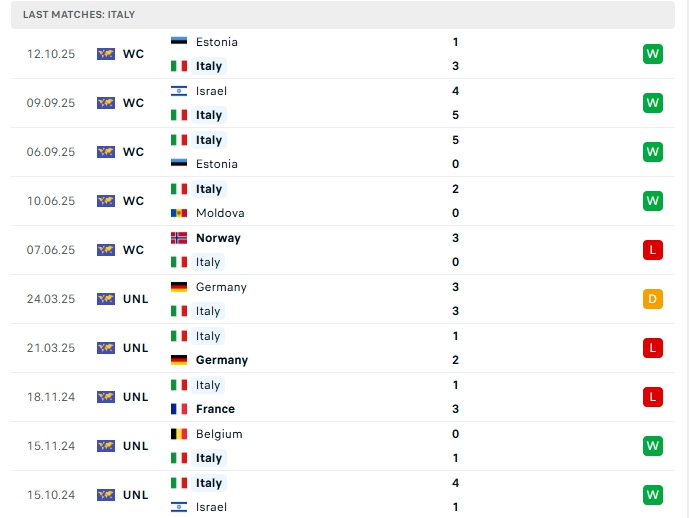
Task: Click the Estonia flag in the 12.10.25 match
Action: pyautogui.click(x=179, y=42)
